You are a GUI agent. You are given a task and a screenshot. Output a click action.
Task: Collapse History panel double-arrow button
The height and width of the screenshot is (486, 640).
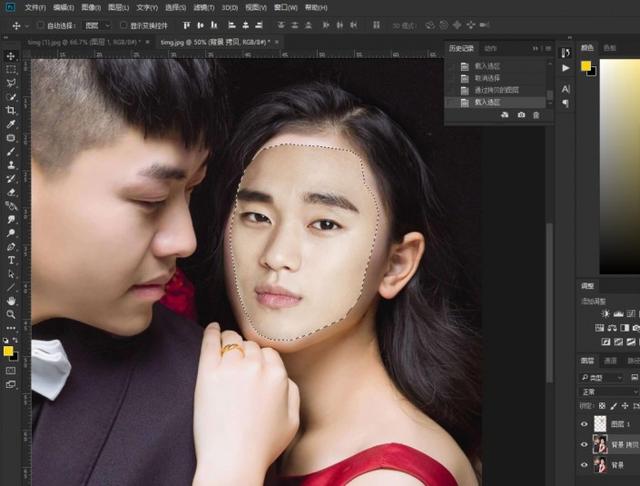tap(536, 49)
